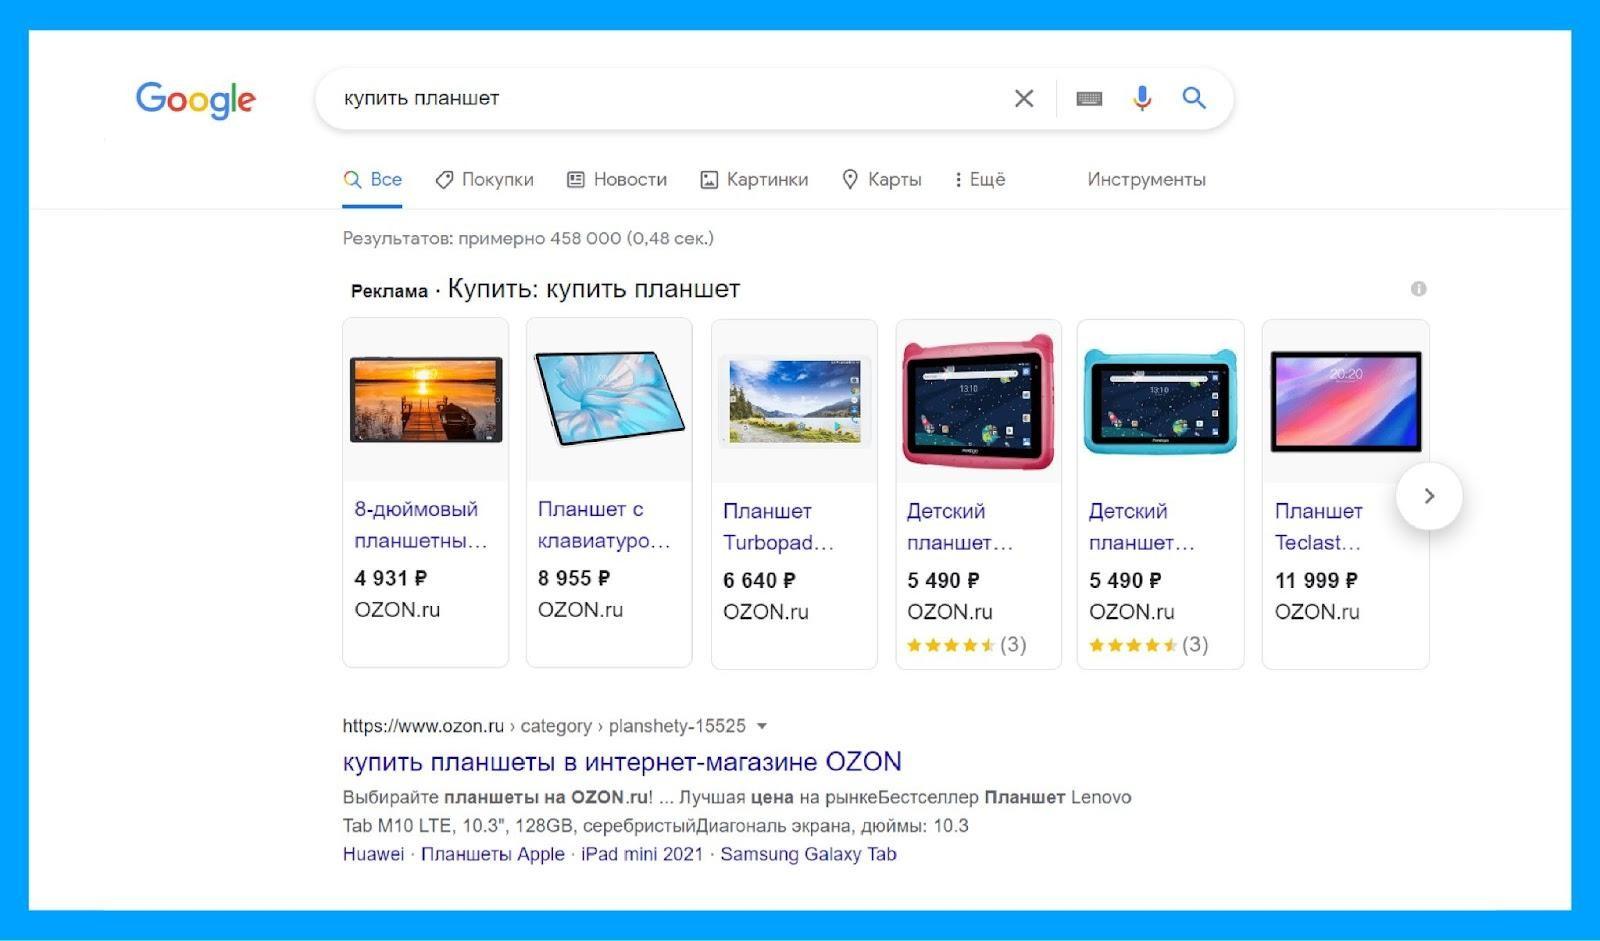The width and height of the screenshot is (1600, 941).
Task: Click the Google logo
Action: pos(195,99)
